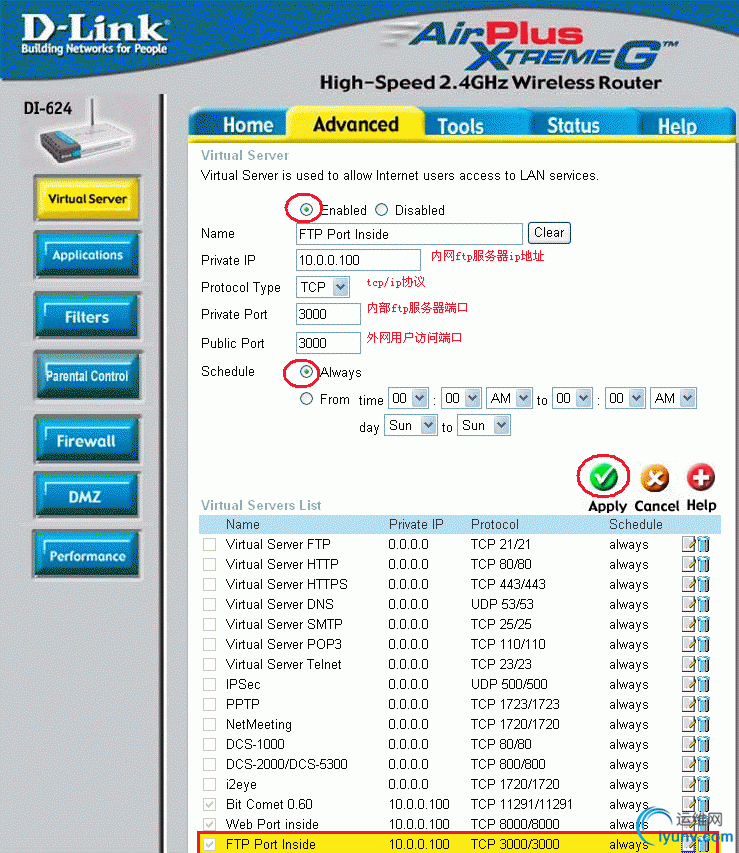Delete the Virtual Server FTP entry
Viewport: 739px width, 853px height.
point(704,544)
